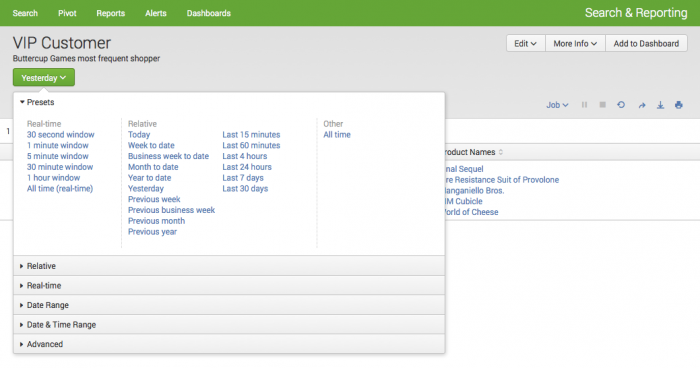This screenshot has width=700, height=368.
Task: Click Add to Dashboard button
Action: 646,43
